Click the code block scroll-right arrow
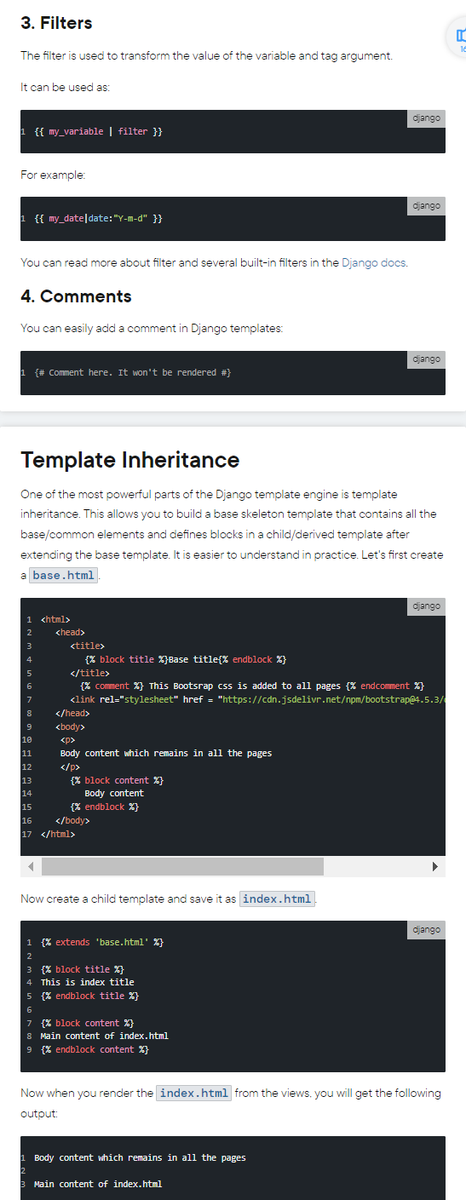Screen dimensions: 466x1200 click(435, 865)
